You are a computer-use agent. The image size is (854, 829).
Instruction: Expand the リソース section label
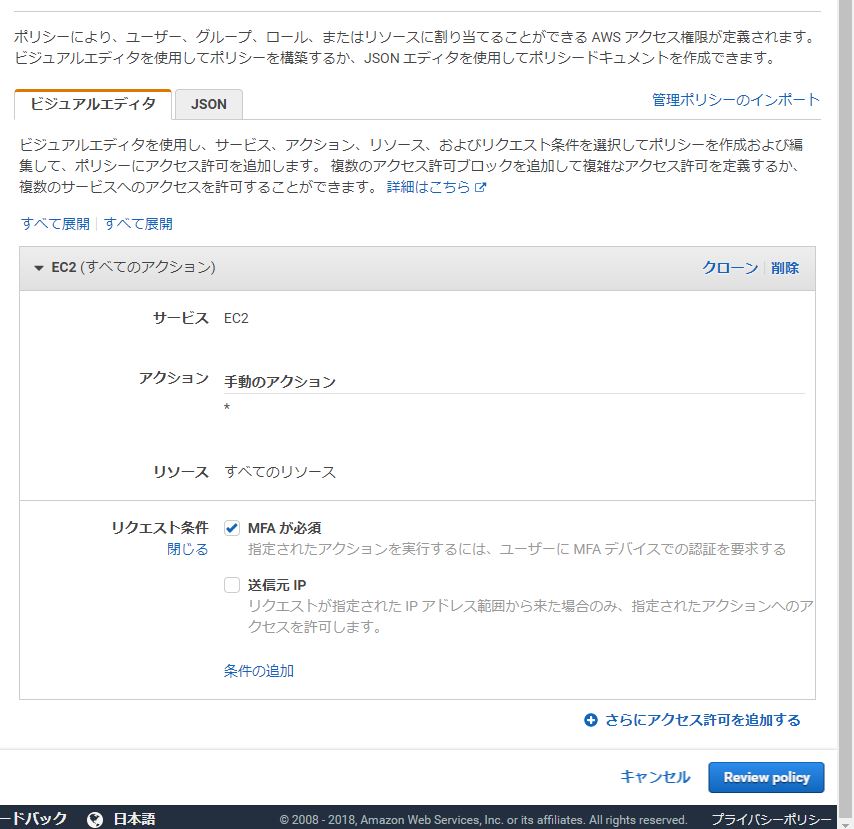click(181, 472)
